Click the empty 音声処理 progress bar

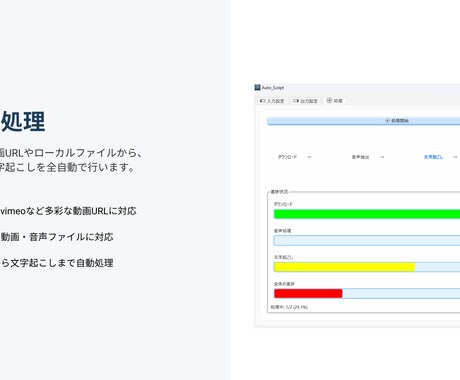(x=367, y=240)
